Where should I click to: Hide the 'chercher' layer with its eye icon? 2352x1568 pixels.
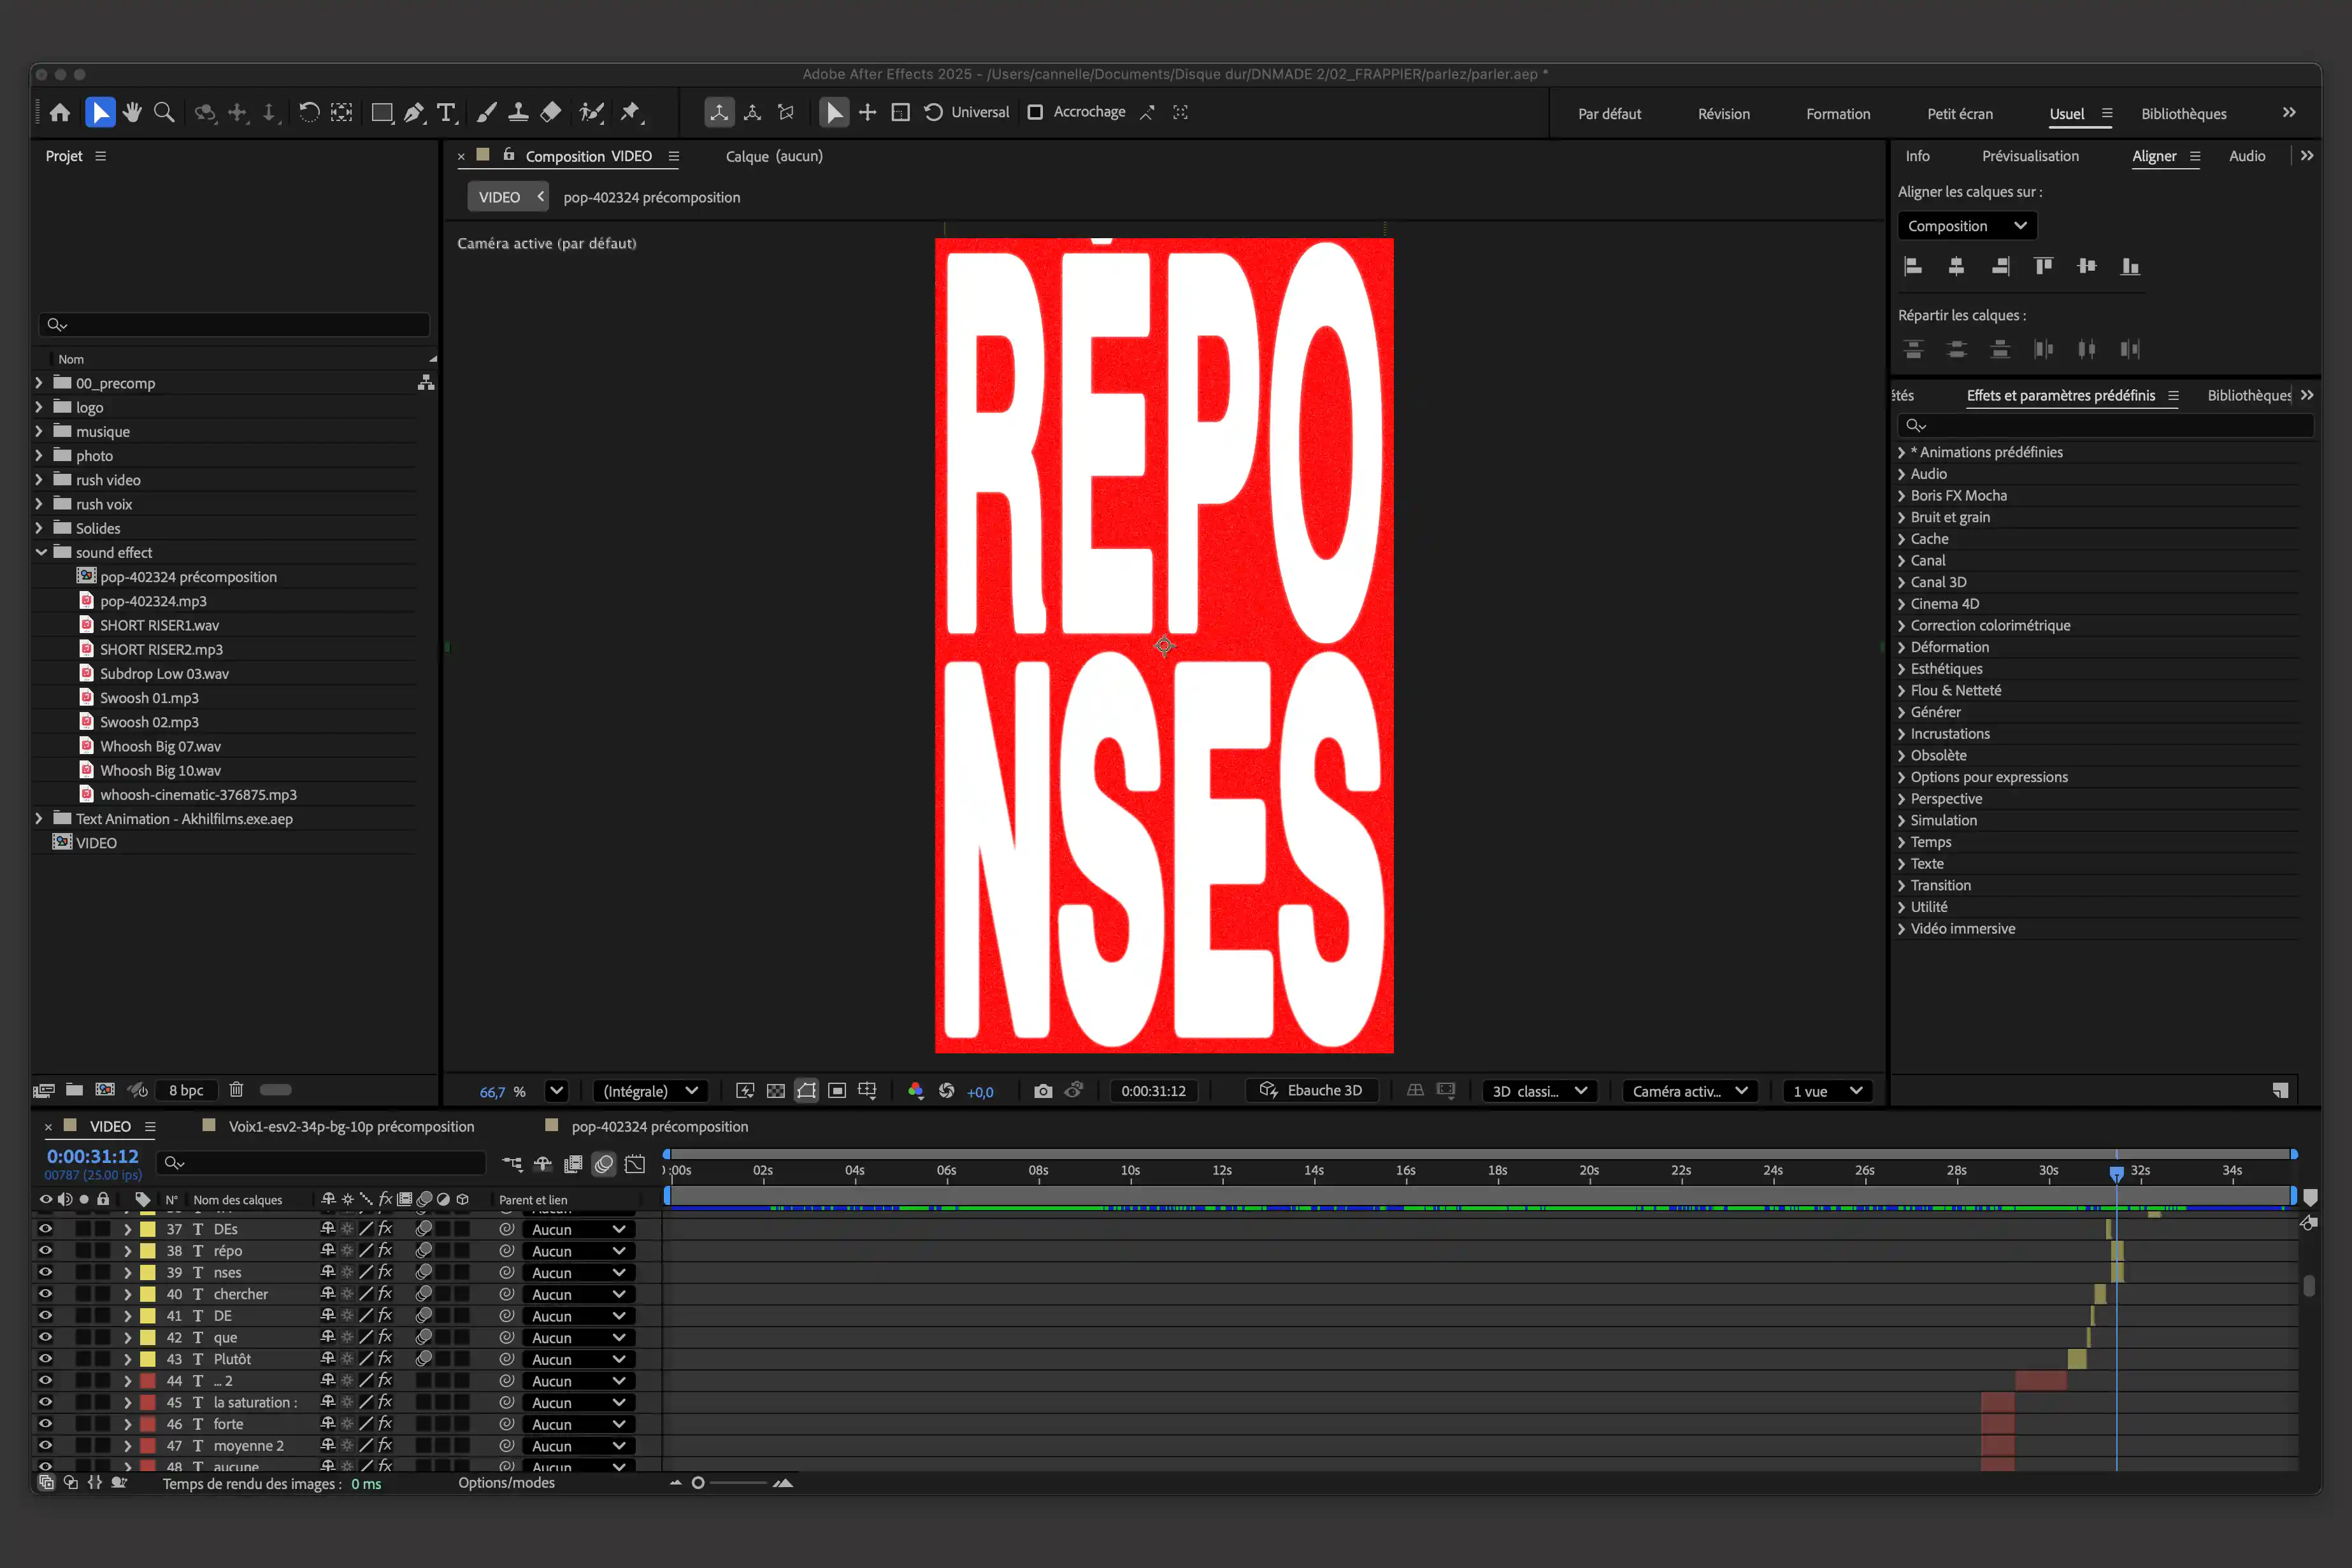(x=45, y=1294)
